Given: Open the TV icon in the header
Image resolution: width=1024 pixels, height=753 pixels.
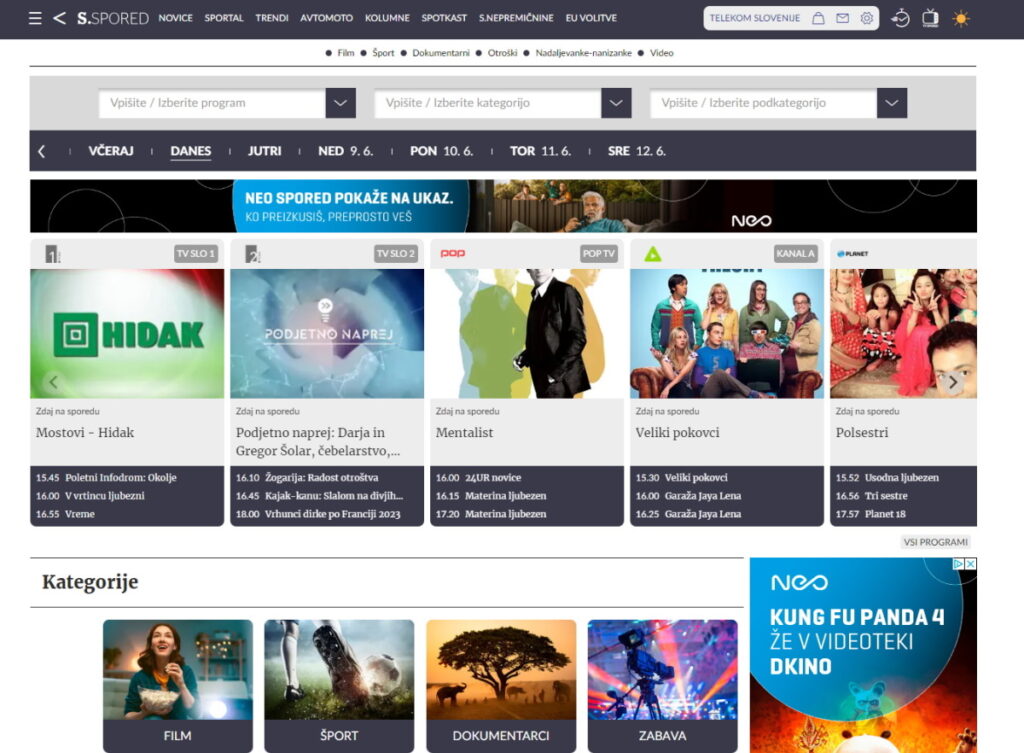Looking at the screenshot, I should [929, 17].
